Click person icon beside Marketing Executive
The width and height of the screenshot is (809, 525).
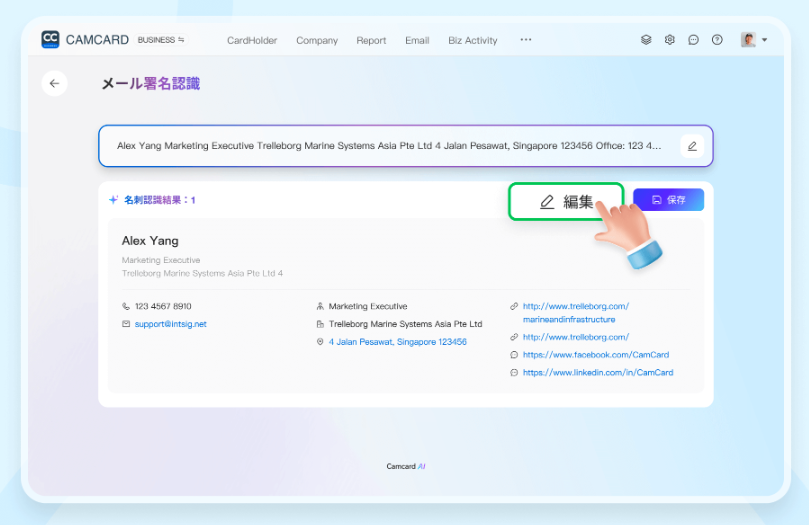tap(320, 306)
